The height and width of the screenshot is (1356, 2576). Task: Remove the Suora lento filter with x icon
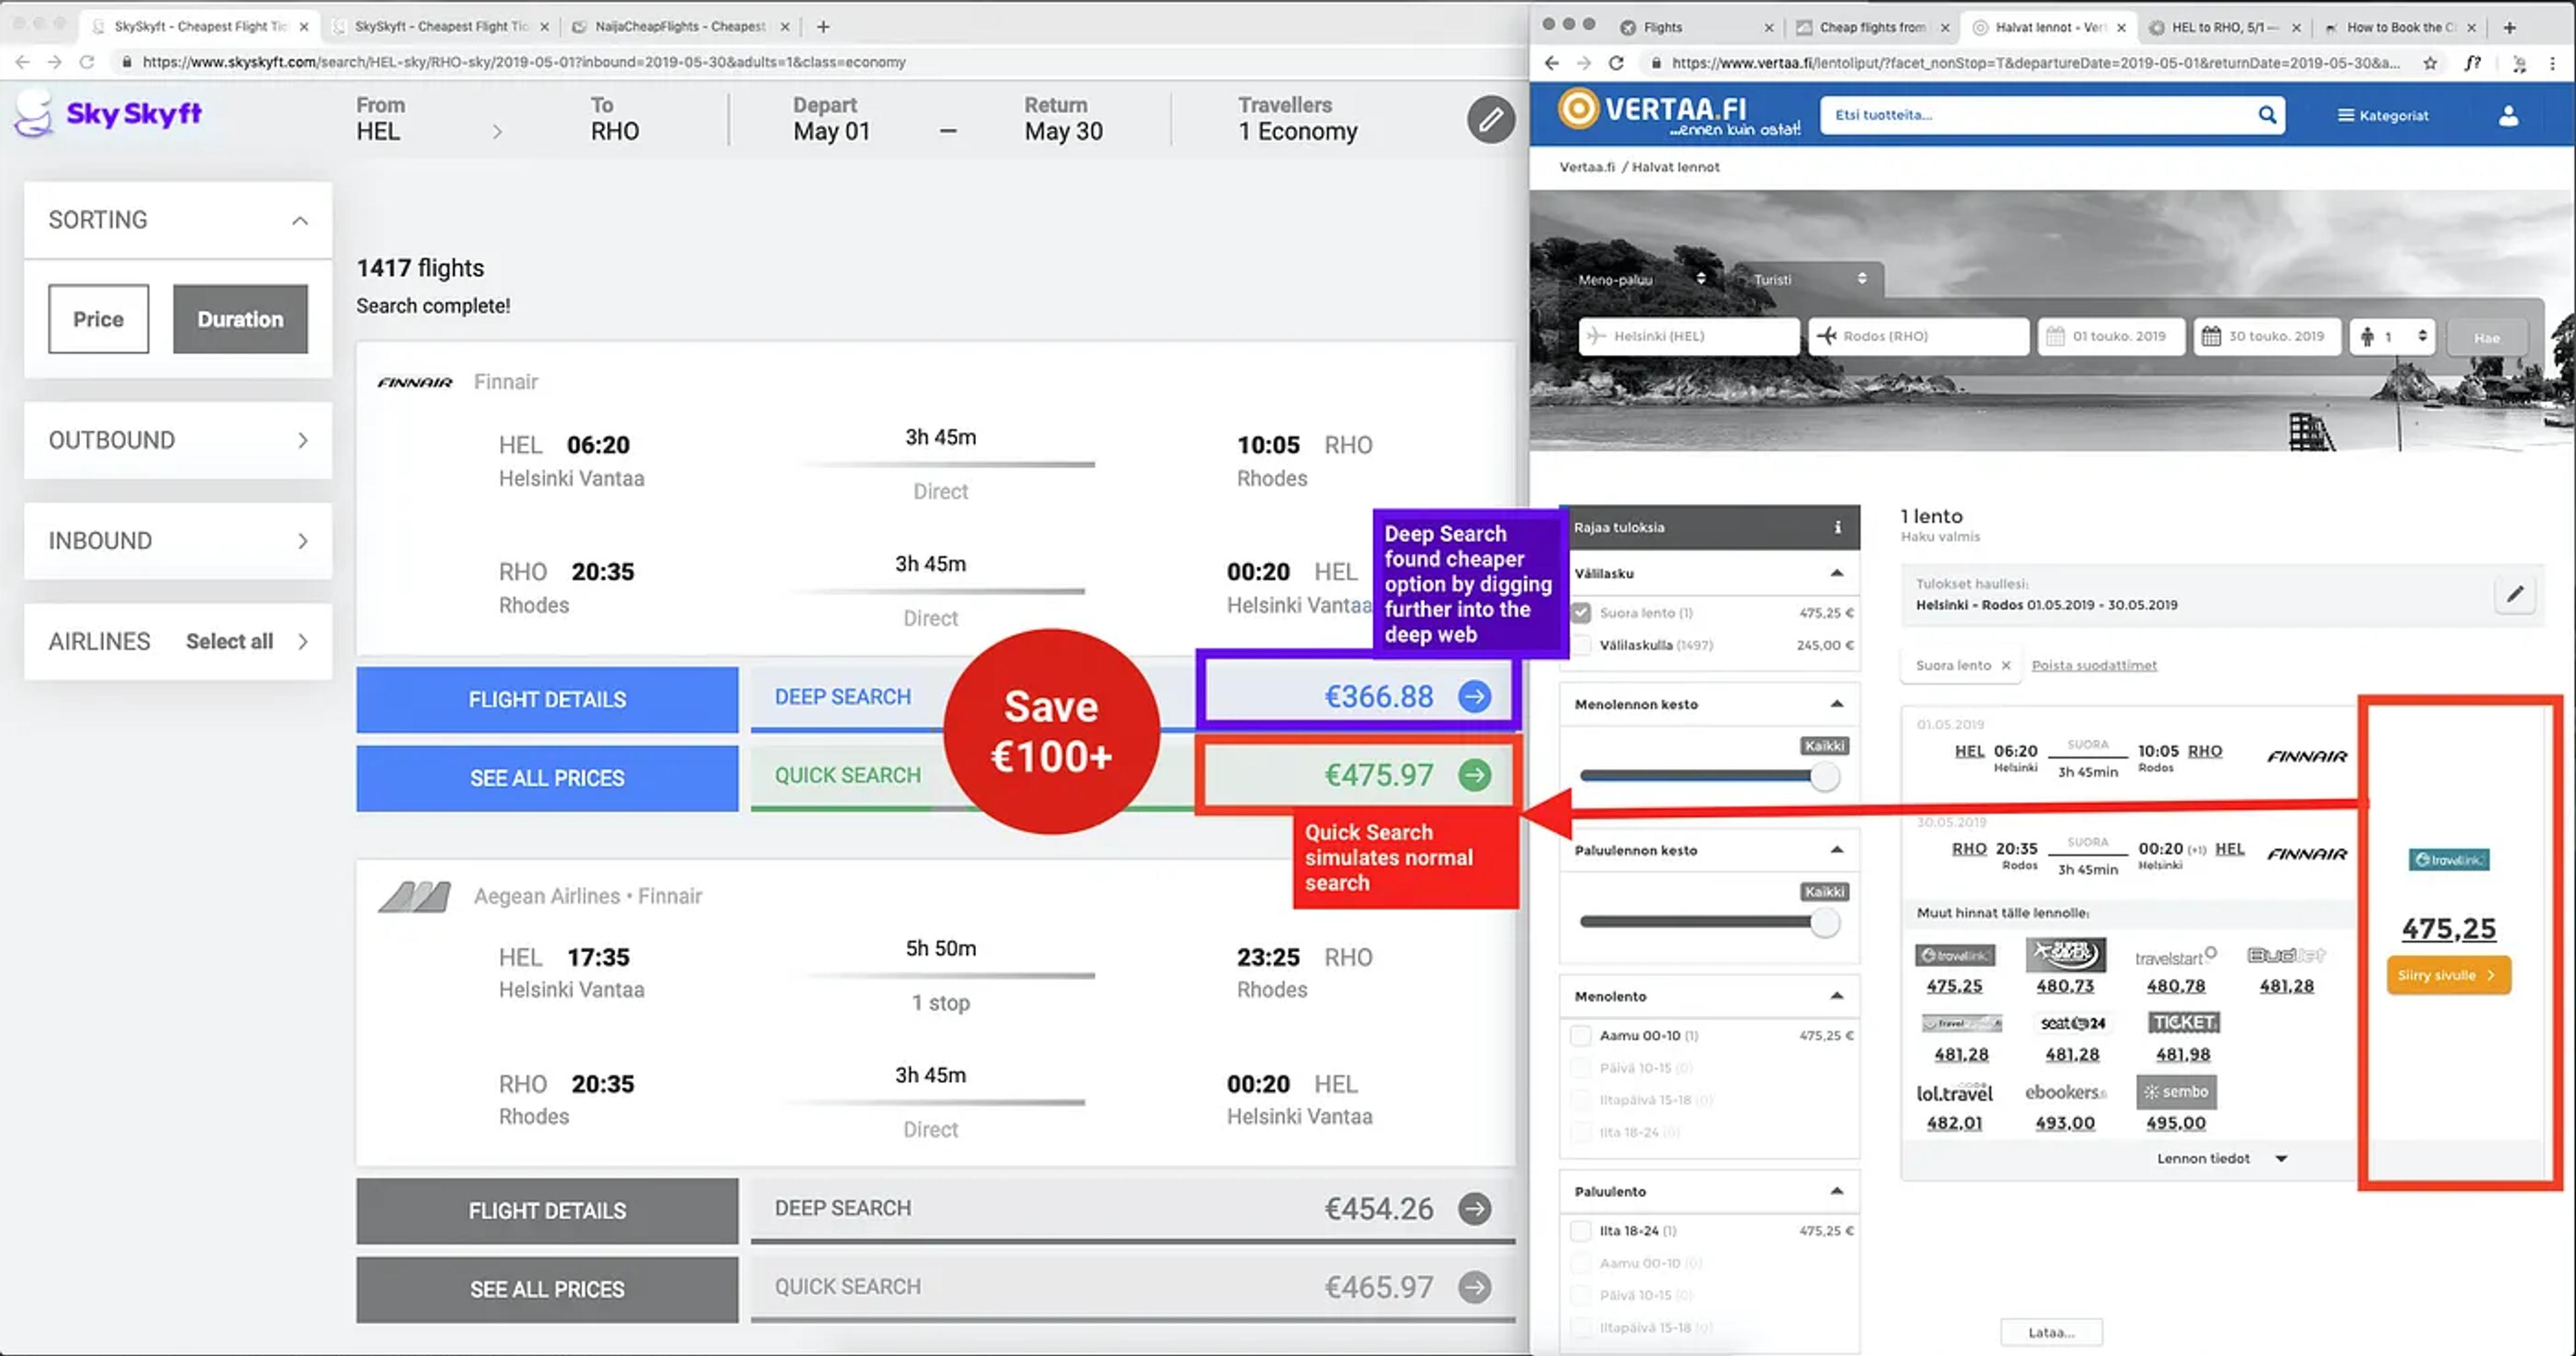pos(2005,665)
